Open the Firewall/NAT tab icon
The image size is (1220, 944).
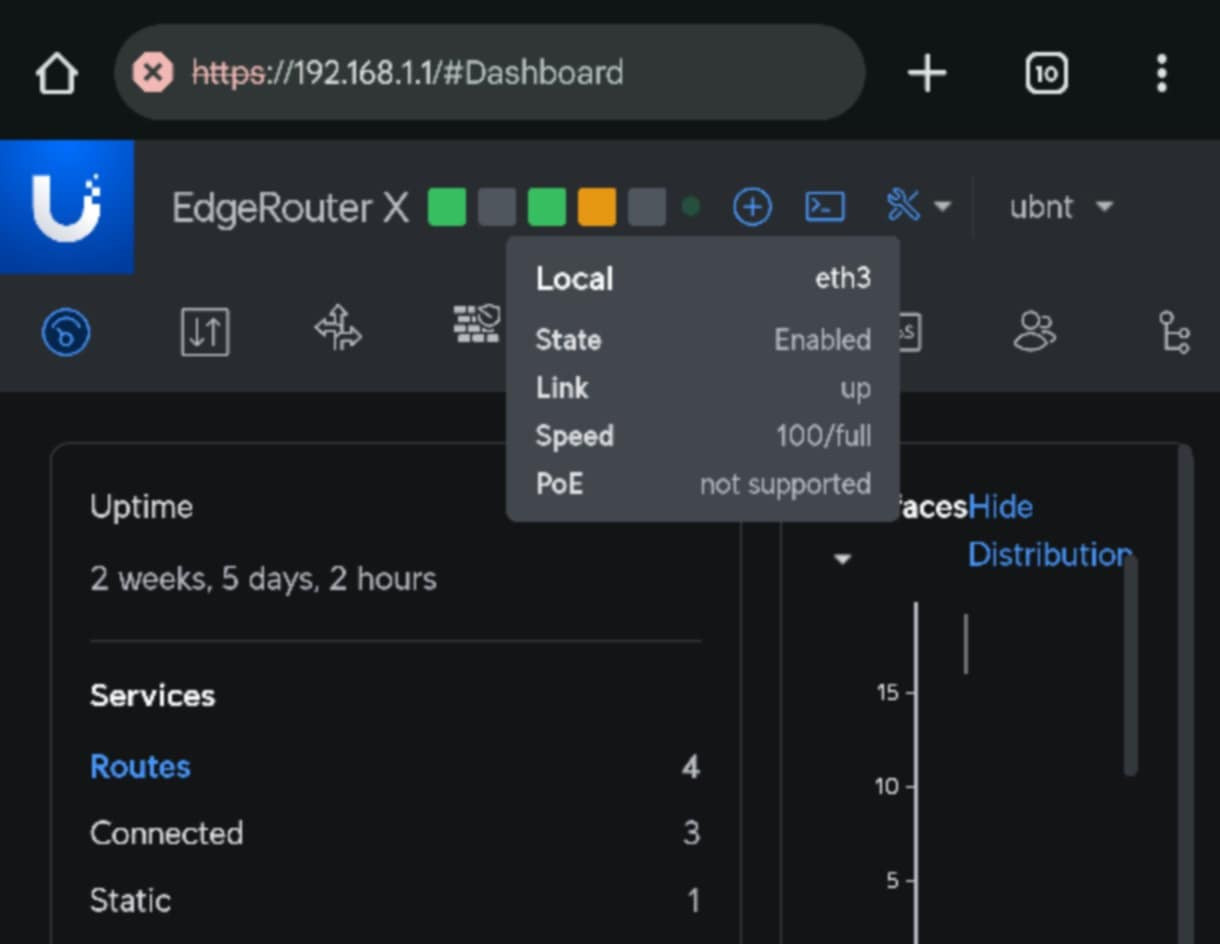(x=476, y=325)
